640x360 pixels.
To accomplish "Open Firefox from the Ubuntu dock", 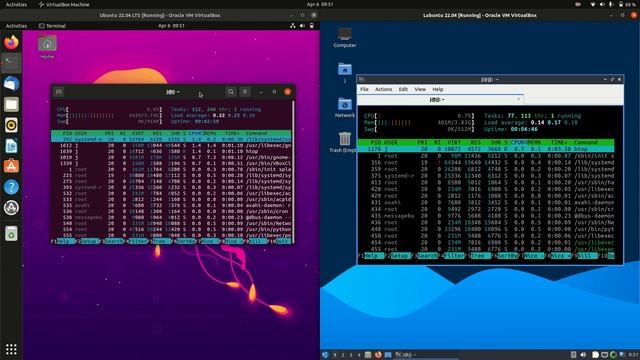I will coord(11,42).
